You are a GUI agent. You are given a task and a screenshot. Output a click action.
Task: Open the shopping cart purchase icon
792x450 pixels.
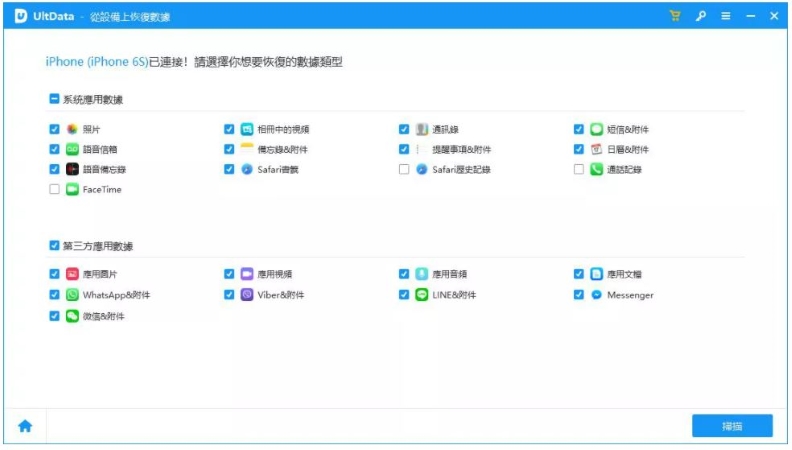675,16
